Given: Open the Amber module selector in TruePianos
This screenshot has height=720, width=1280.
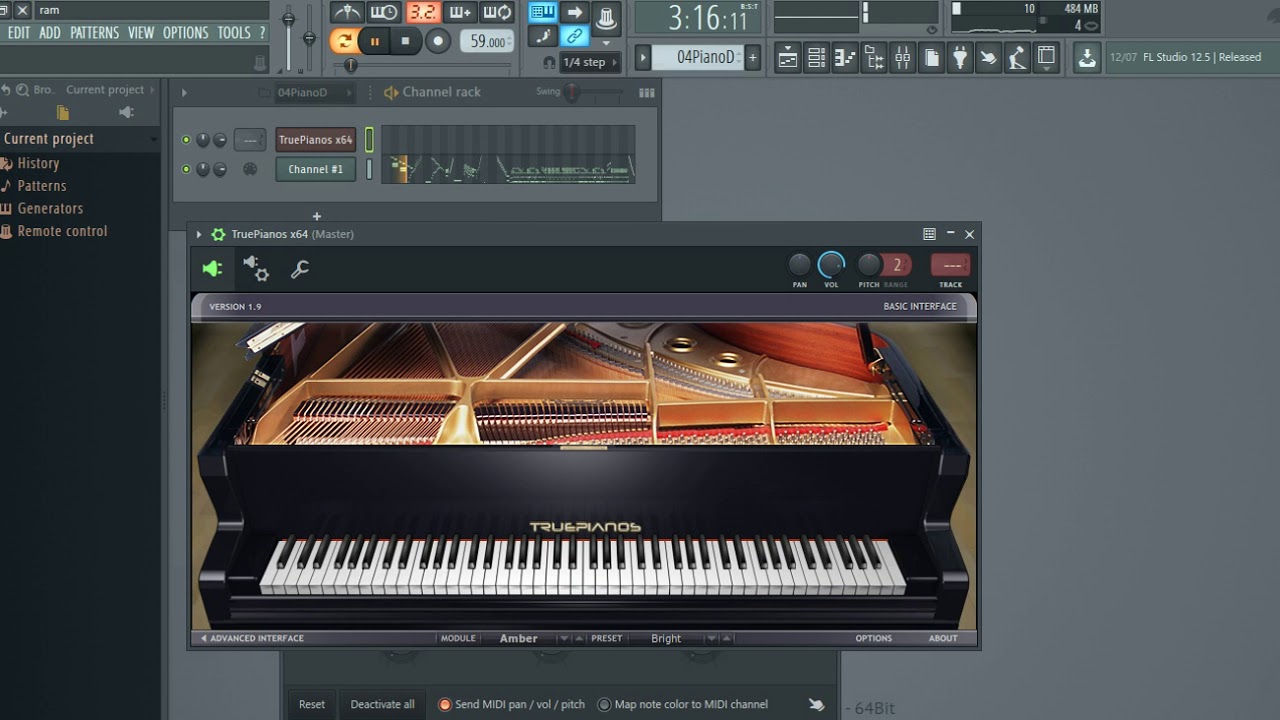Looking at the screenshot, I should [x=519, y=638].
